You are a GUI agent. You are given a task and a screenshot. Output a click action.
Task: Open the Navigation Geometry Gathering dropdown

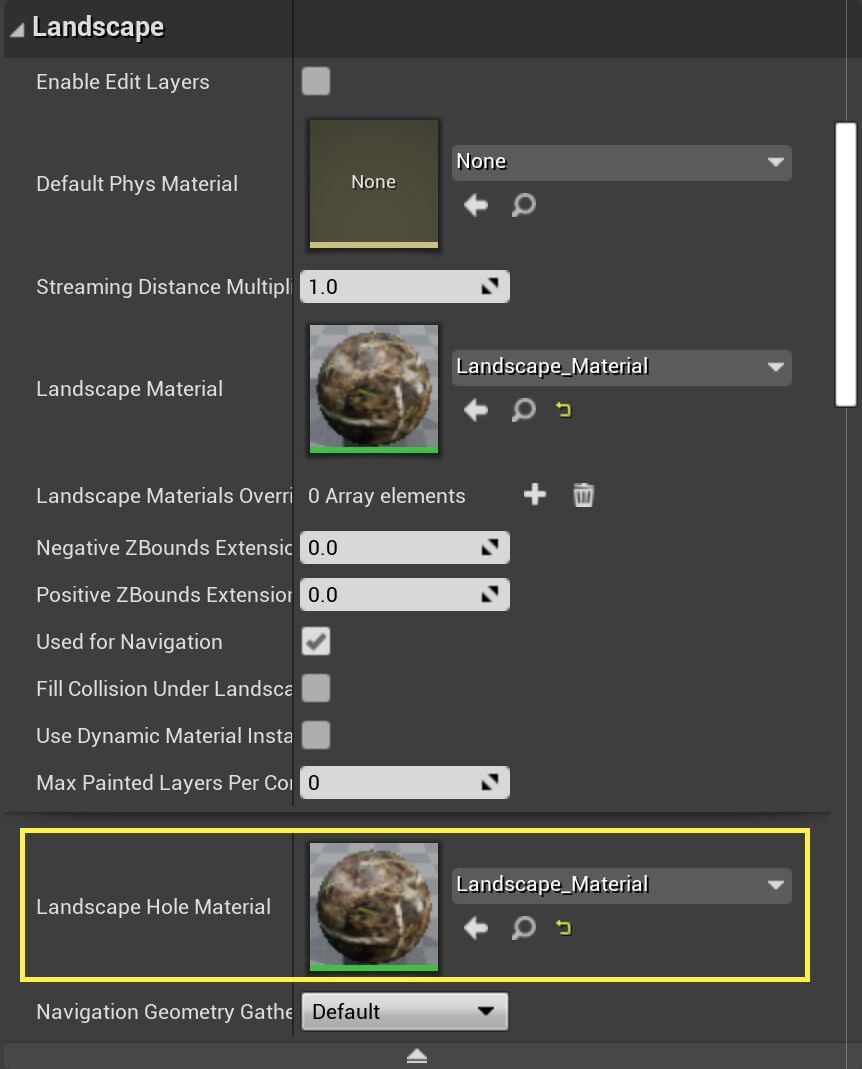click(x=404, y=1011)
